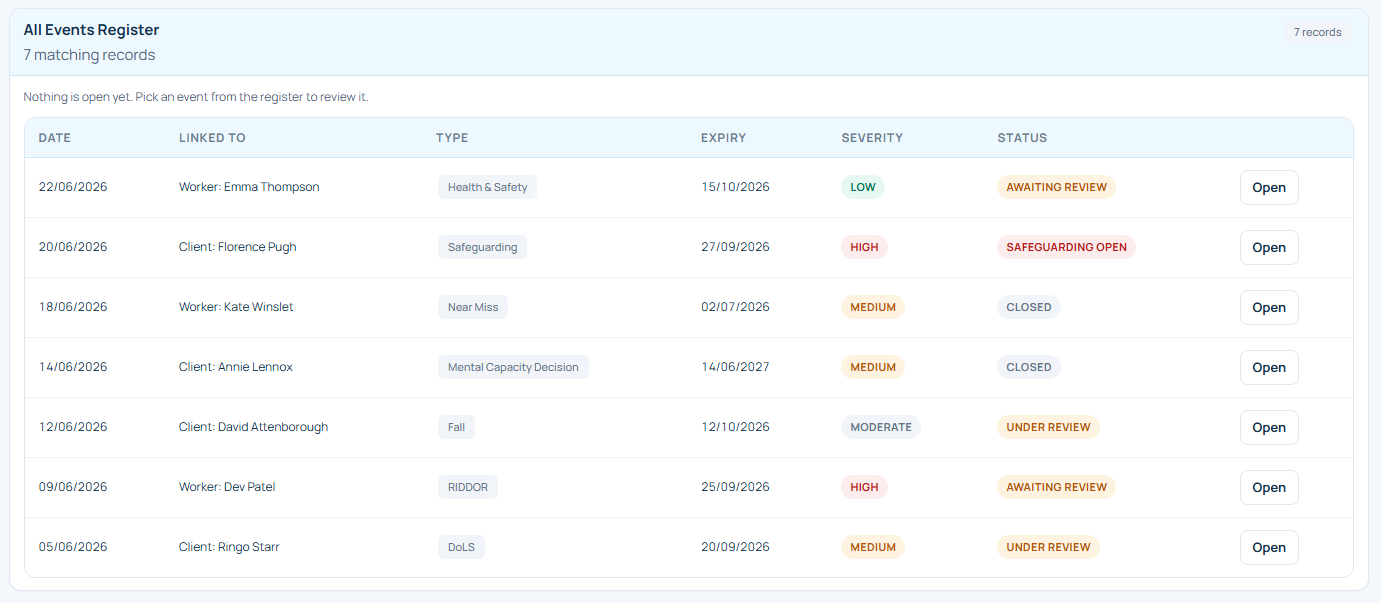Click 'Worker: Dev Patel' cell
The image size is (1382, 603).
point(227,487)
